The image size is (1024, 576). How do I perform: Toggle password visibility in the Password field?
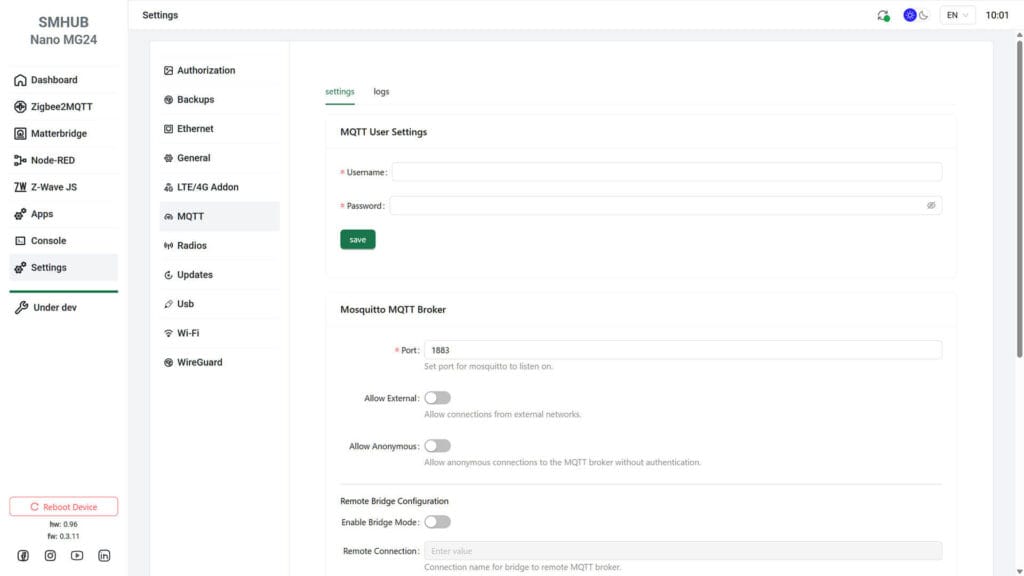click(931, 205)
